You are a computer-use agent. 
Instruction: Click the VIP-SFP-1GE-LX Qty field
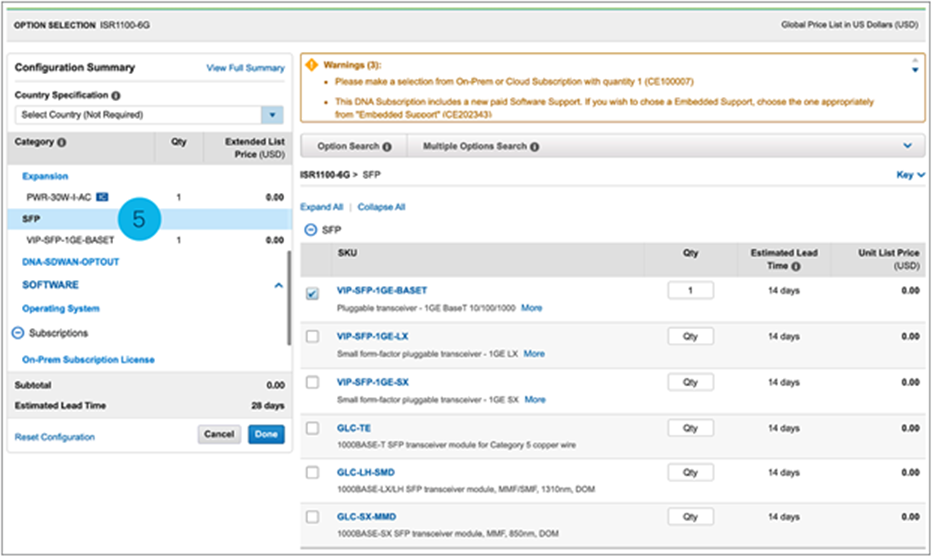click(x=690, y=336)
